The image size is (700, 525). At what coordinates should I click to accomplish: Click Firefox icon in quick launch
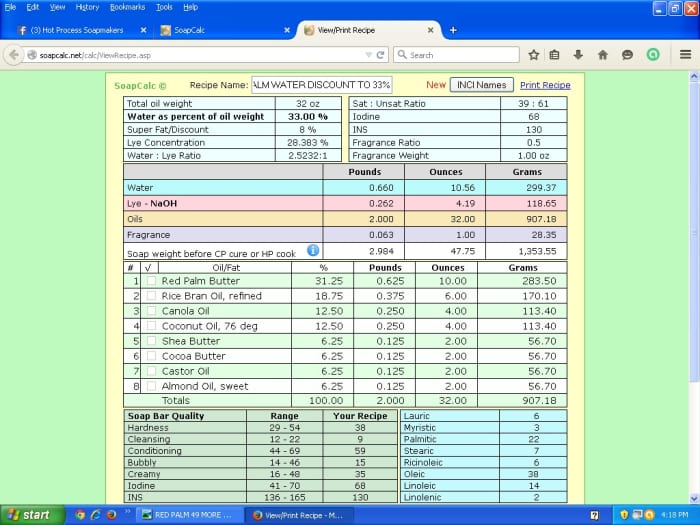click(x=111, y=515)
